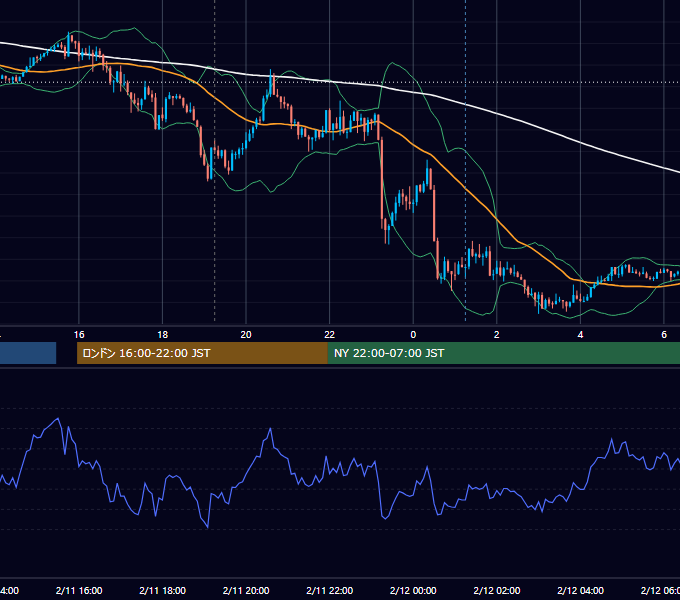Click the 2/11 20:00 date label
The image size is (680, 600).
[246, 590]
